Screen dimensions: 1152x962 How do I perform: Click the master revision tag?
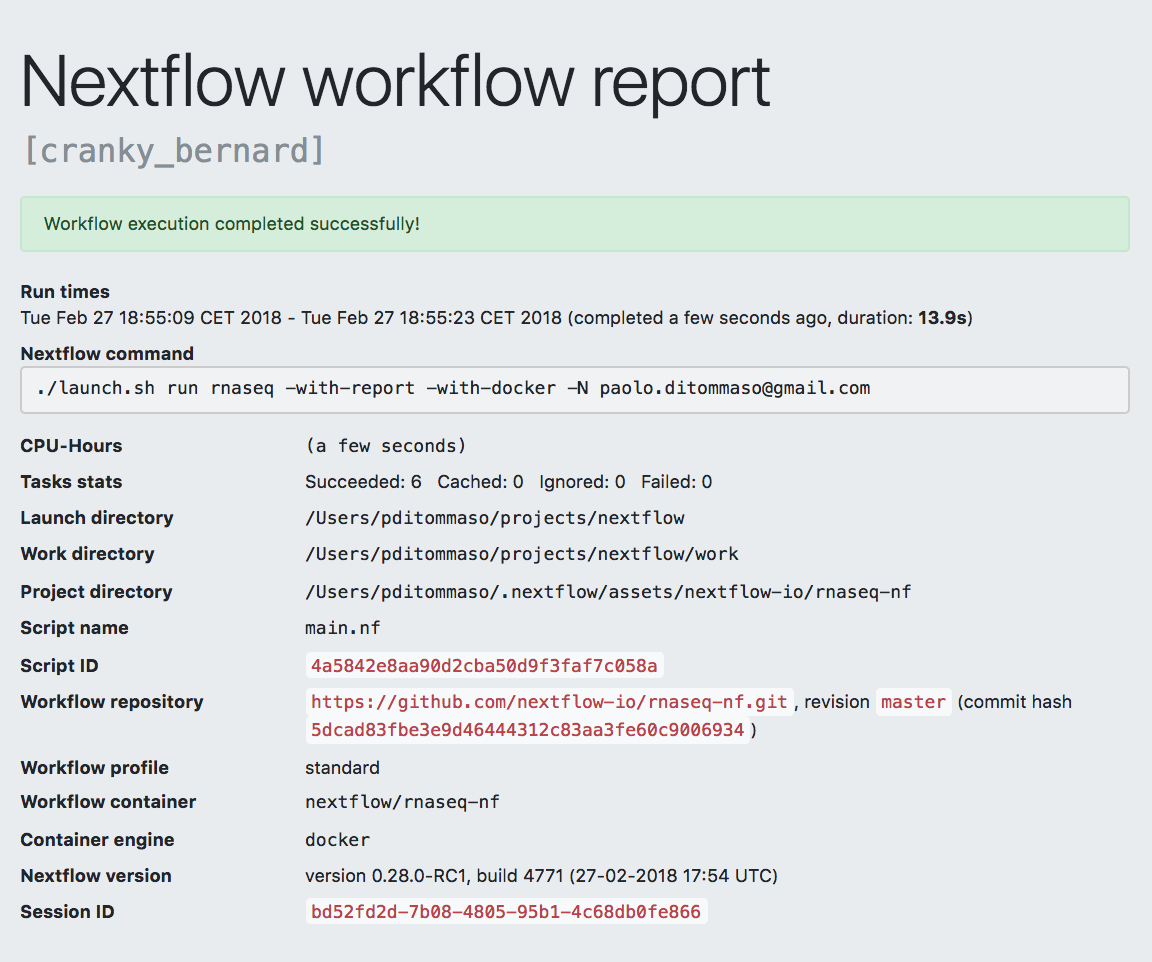(x=913, y=702)
